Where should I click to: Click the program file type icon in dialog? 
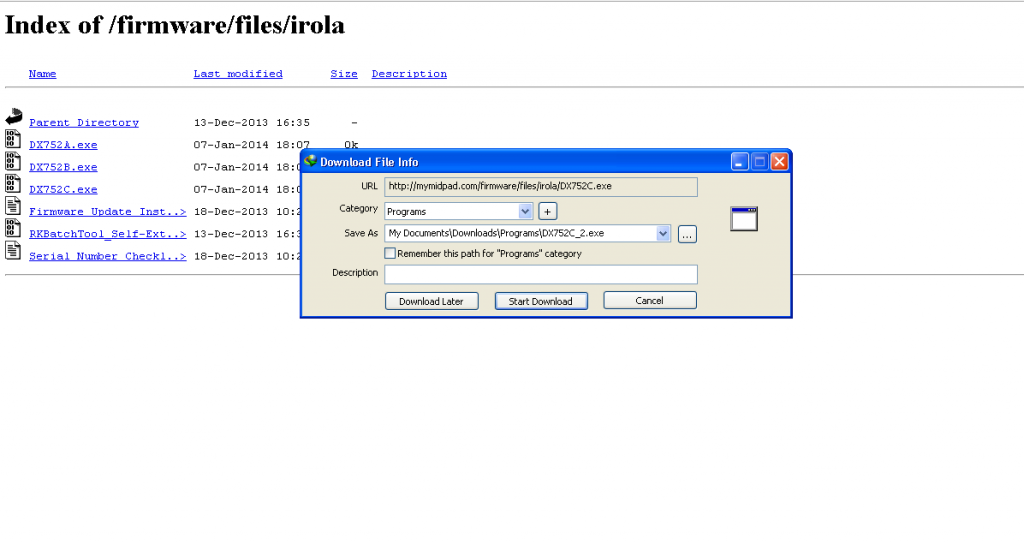pos(744,219)
